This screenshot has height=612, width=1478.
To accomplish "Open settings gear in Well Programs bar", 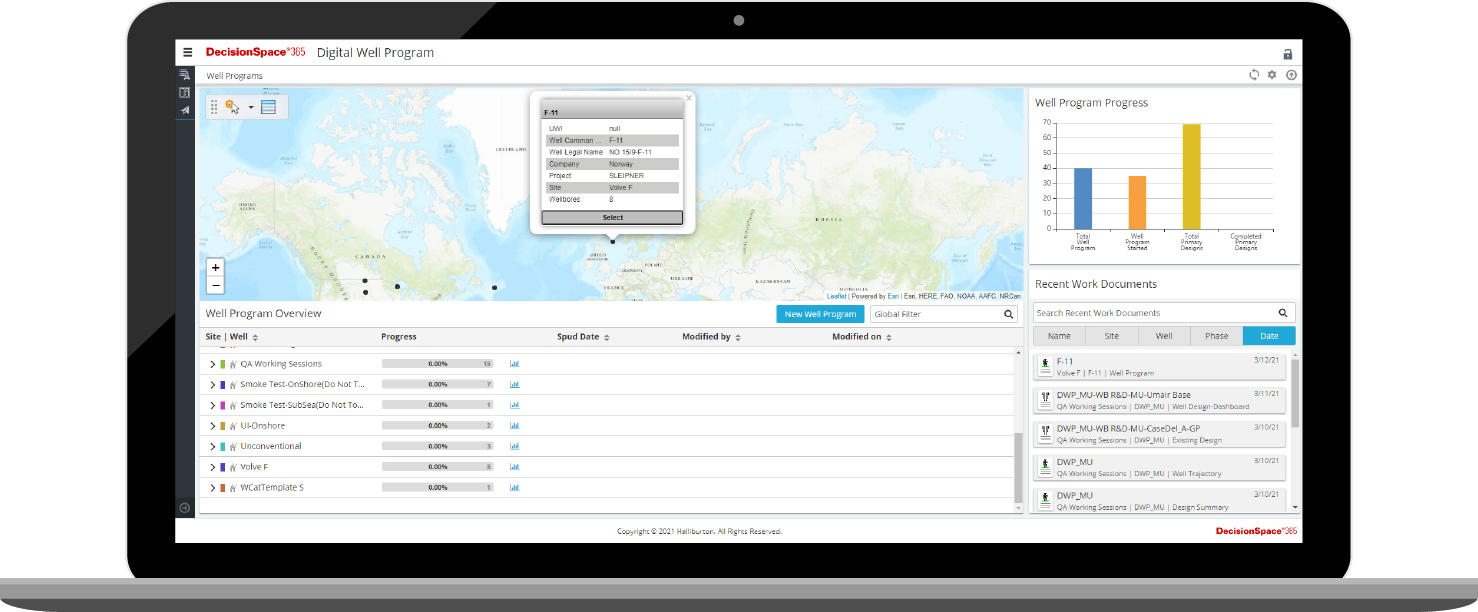I will click(1272, 75).
